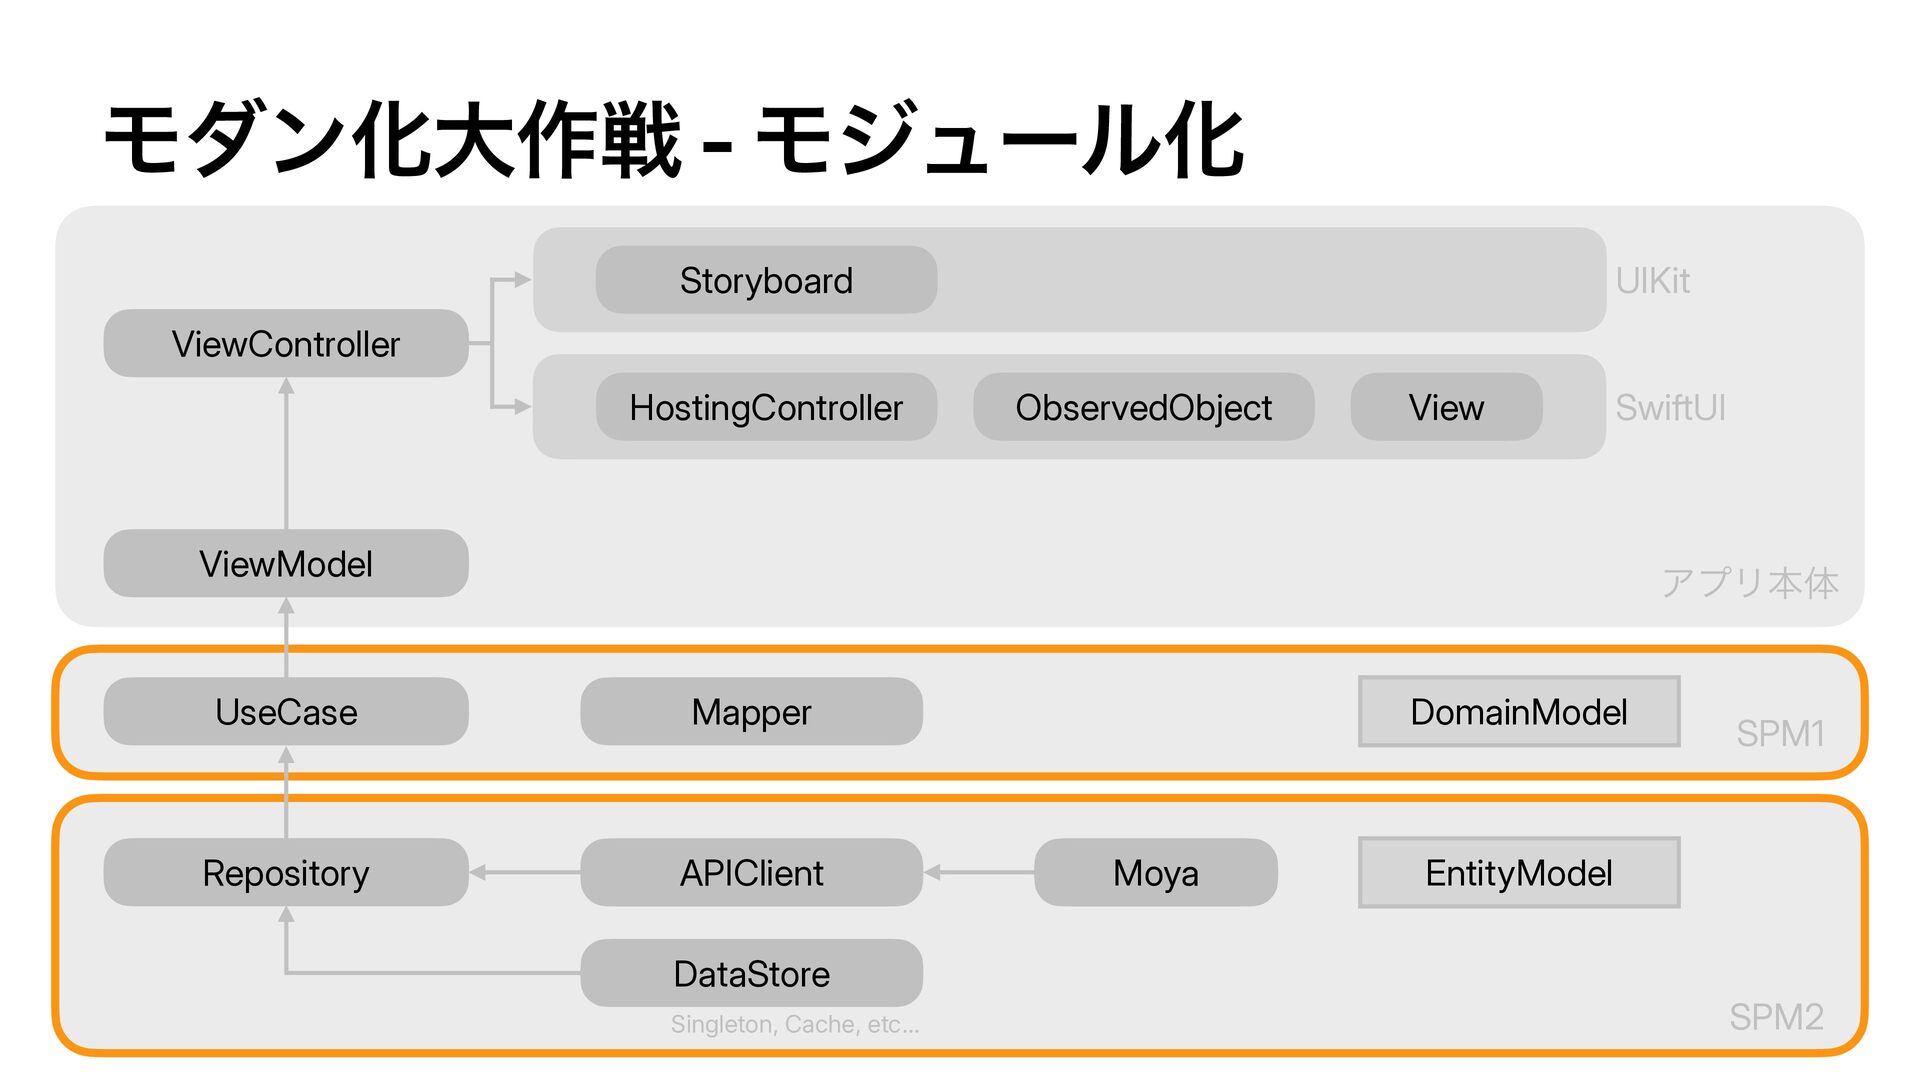The image size is (1920, 1080).
Task: Select the Mapper block
Action: point(751,711)
